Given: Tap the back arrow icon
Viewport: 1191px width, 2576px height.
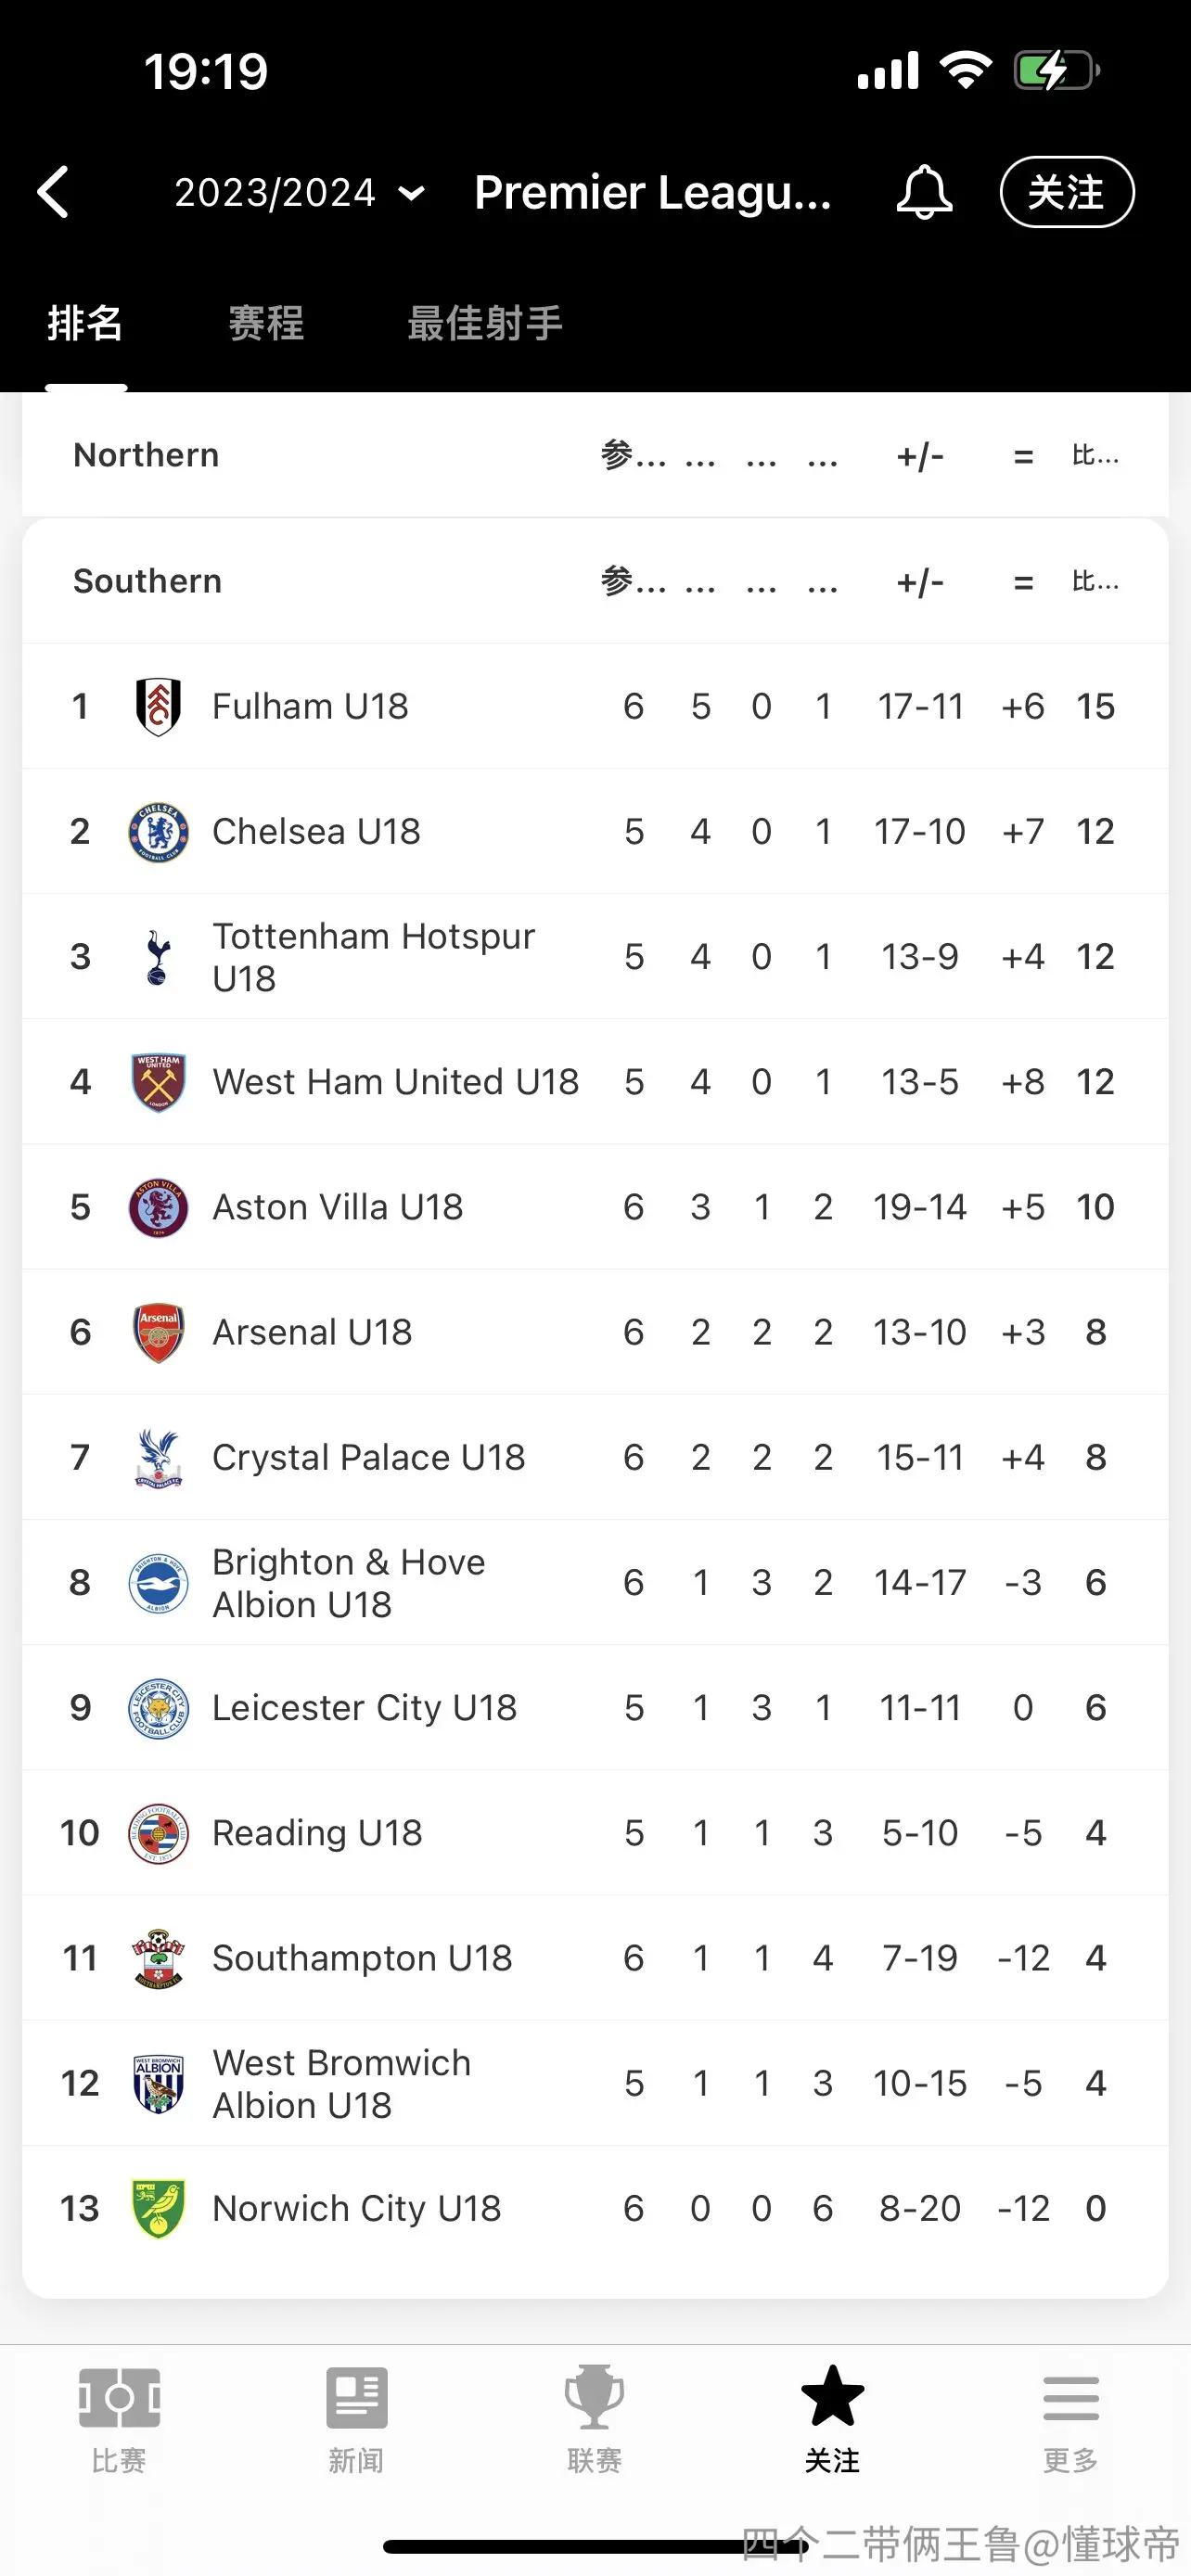Looking at the screenshot, I should tap(52, 192).
